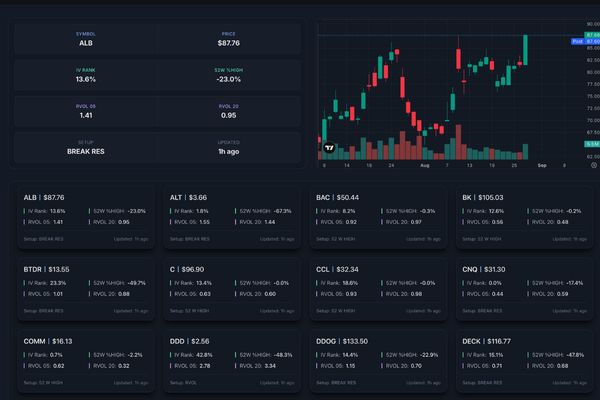Click the SYMBOL ALB detail tile

point(86,39)
